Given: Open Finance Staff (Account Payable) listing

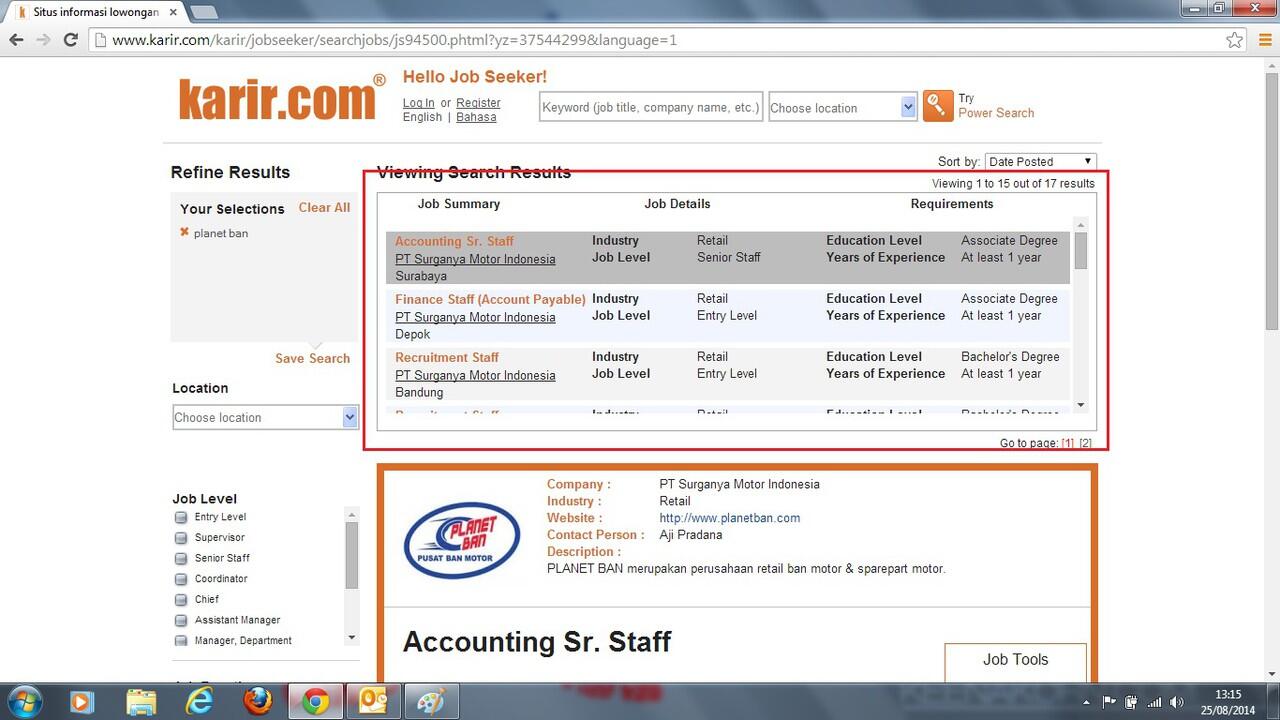Looking at the screenshot, I should click(490, 299).
